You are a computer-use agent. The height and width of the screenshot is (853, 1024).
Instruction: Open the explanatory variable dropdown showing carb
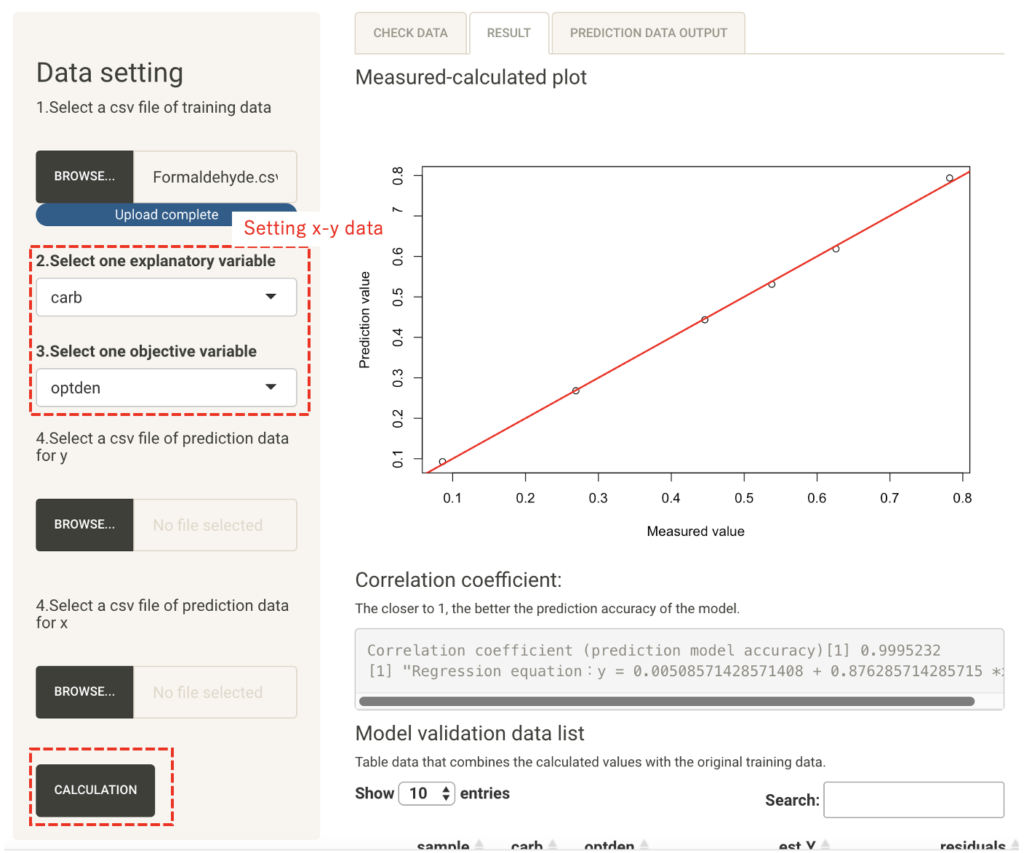point(166,297)
